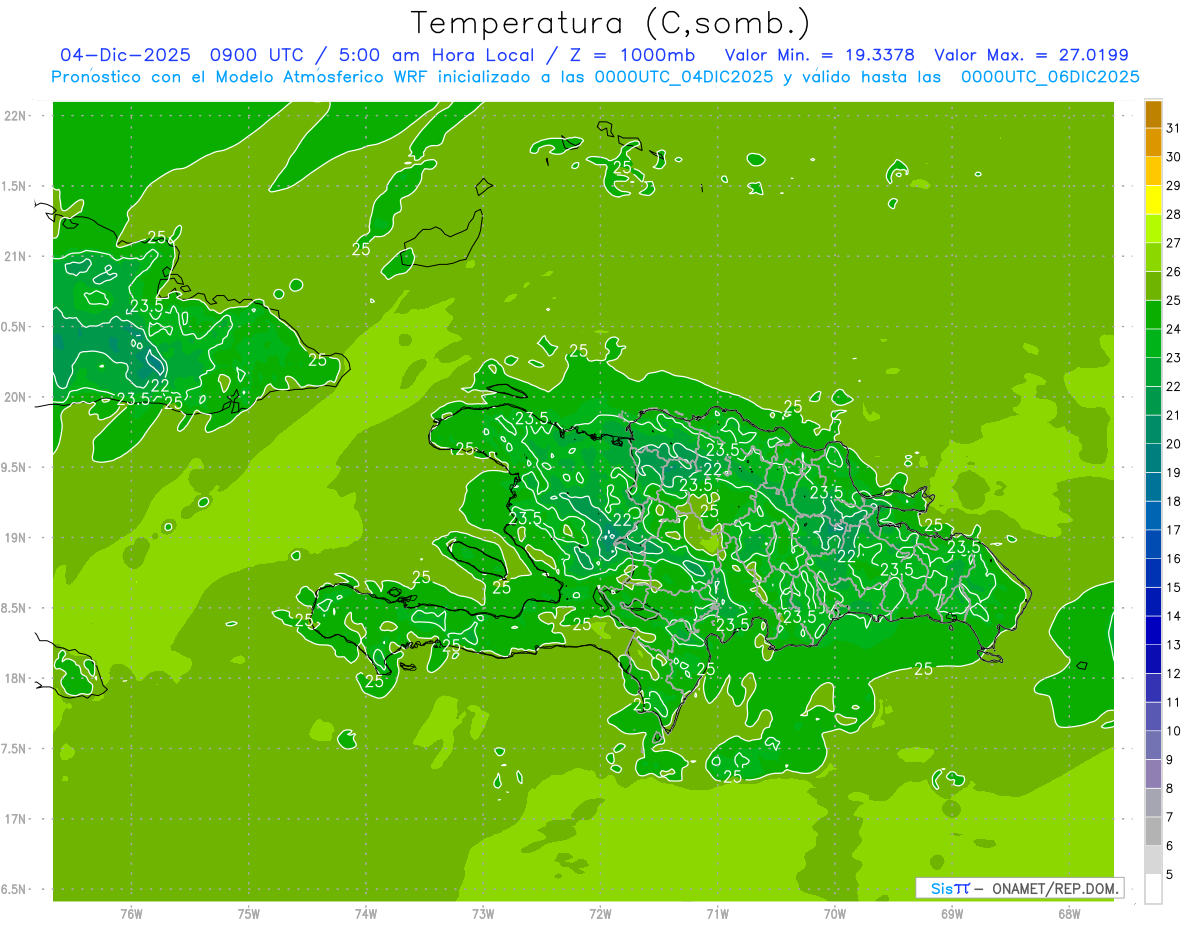Click the teal legend swatch between 19 and 20
Screen dimensions: 1200x927
[x=1153, y=458]
